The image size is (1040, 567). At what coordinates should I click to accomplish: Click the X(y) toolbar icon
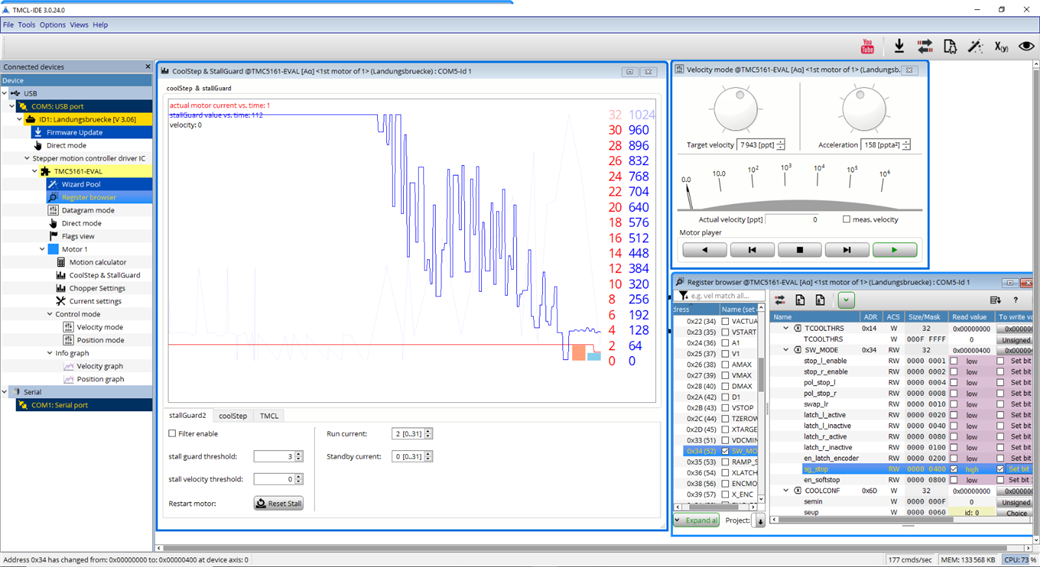[1001, 46]
